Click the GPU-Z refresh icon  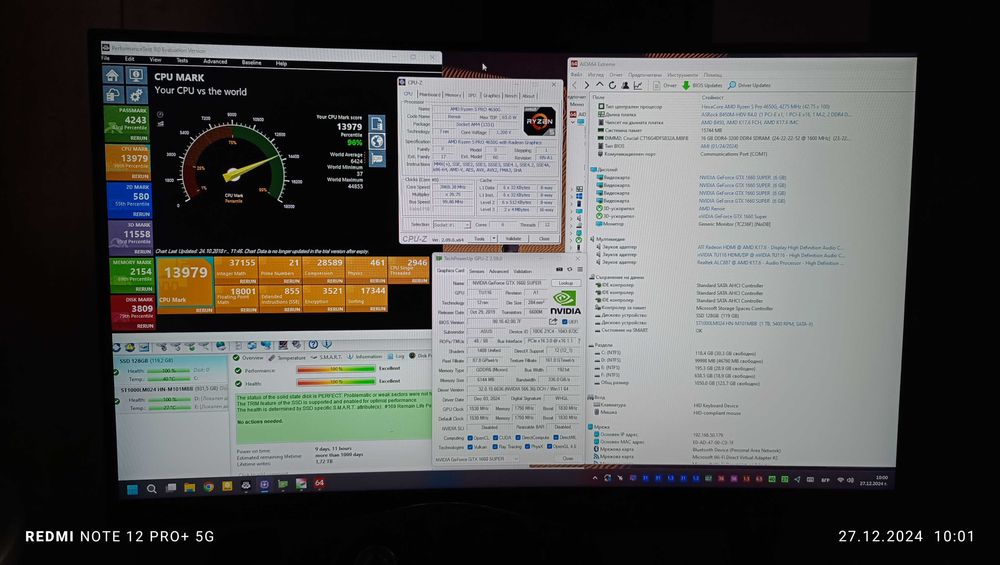570,270
